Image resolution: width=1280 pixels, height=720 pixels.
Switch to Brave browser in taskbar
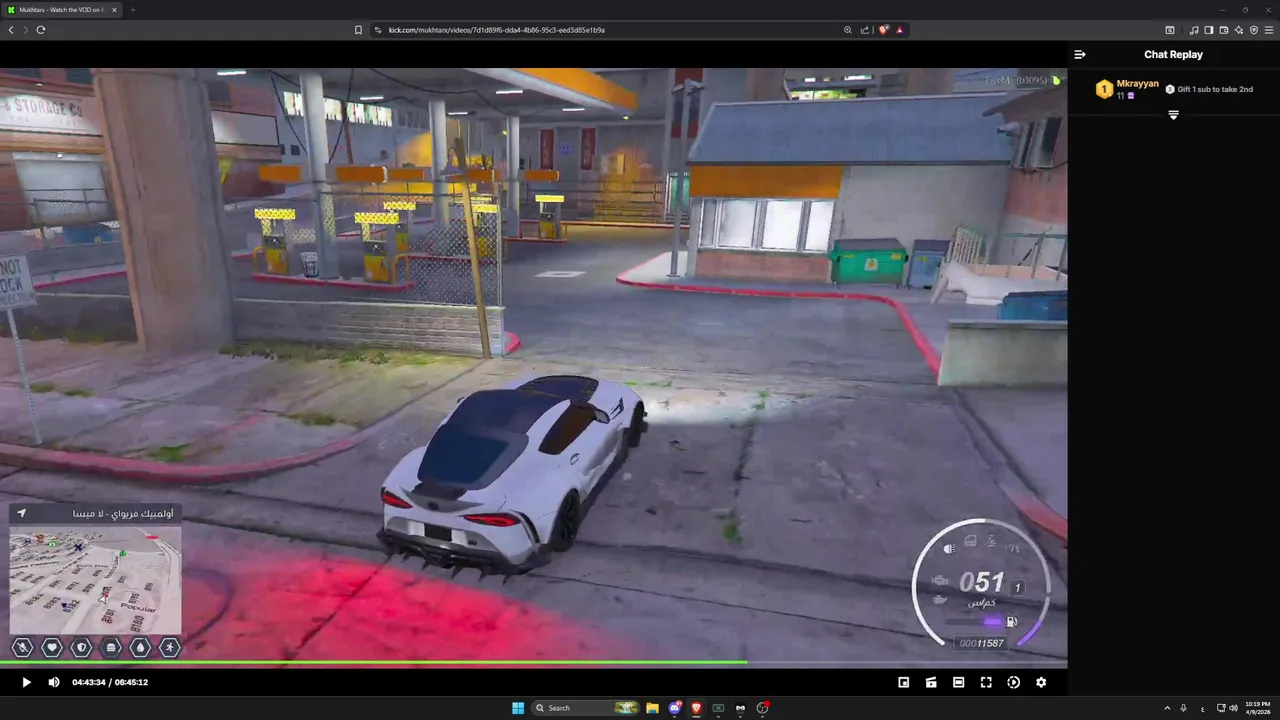(x=696, y=708)
